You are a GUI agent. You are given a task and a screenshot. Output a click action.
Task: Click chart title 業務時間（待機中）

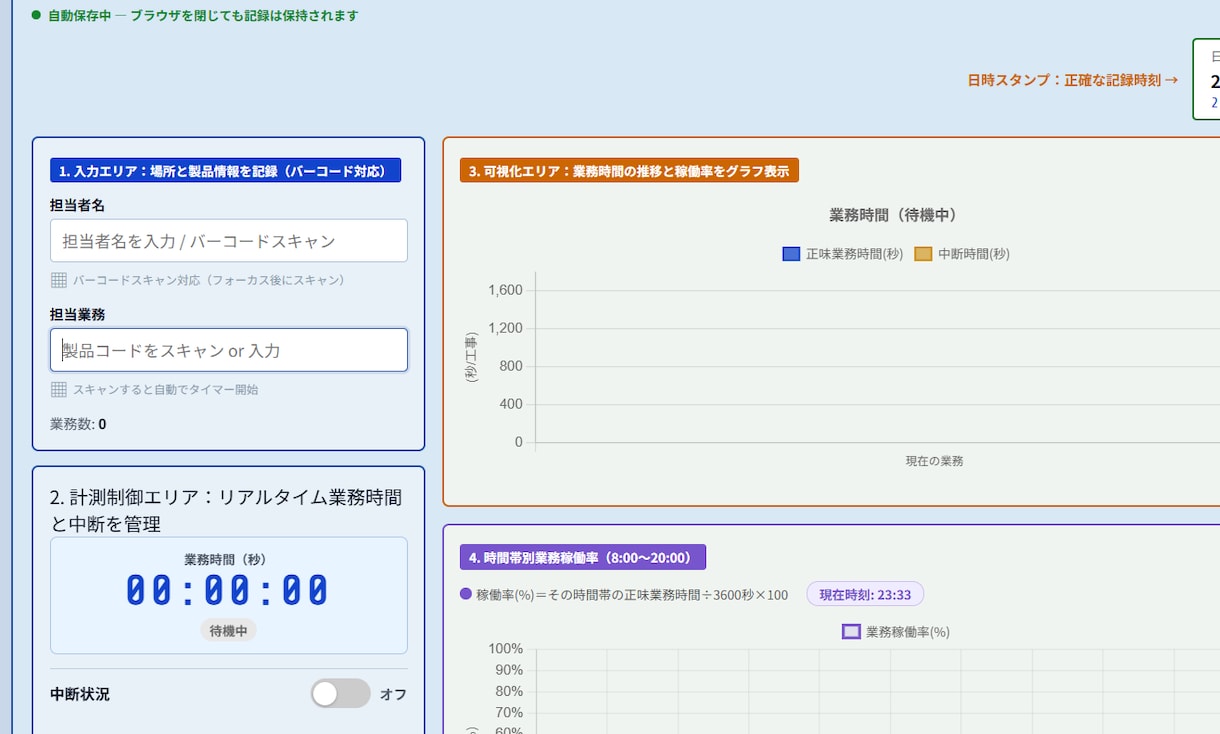point(894,215)
